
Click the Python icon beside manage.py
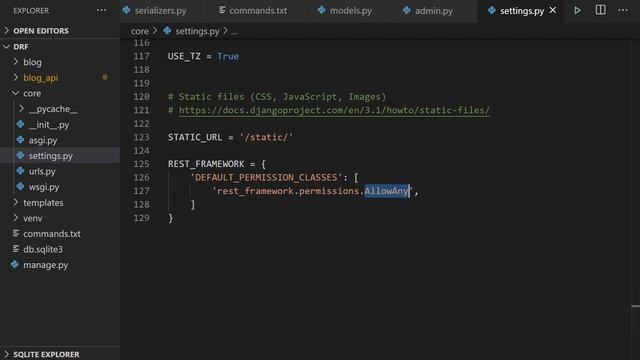pos(15,264)
